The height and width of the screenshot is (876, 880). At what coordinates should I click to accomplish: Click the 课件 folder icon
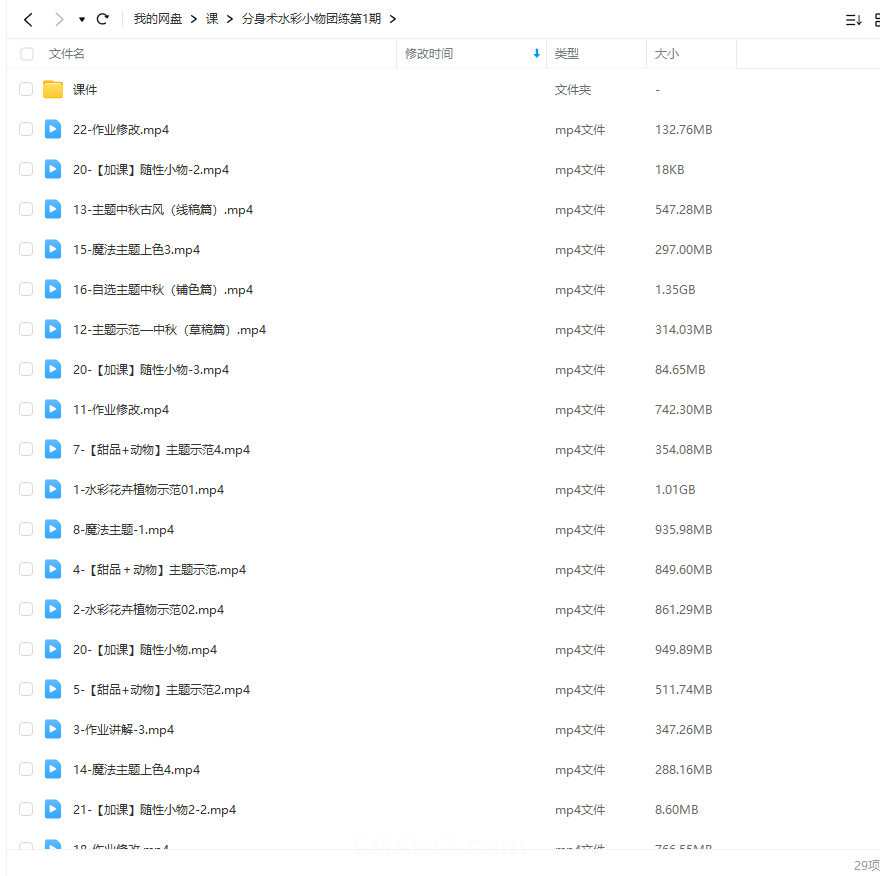point(53,90)
